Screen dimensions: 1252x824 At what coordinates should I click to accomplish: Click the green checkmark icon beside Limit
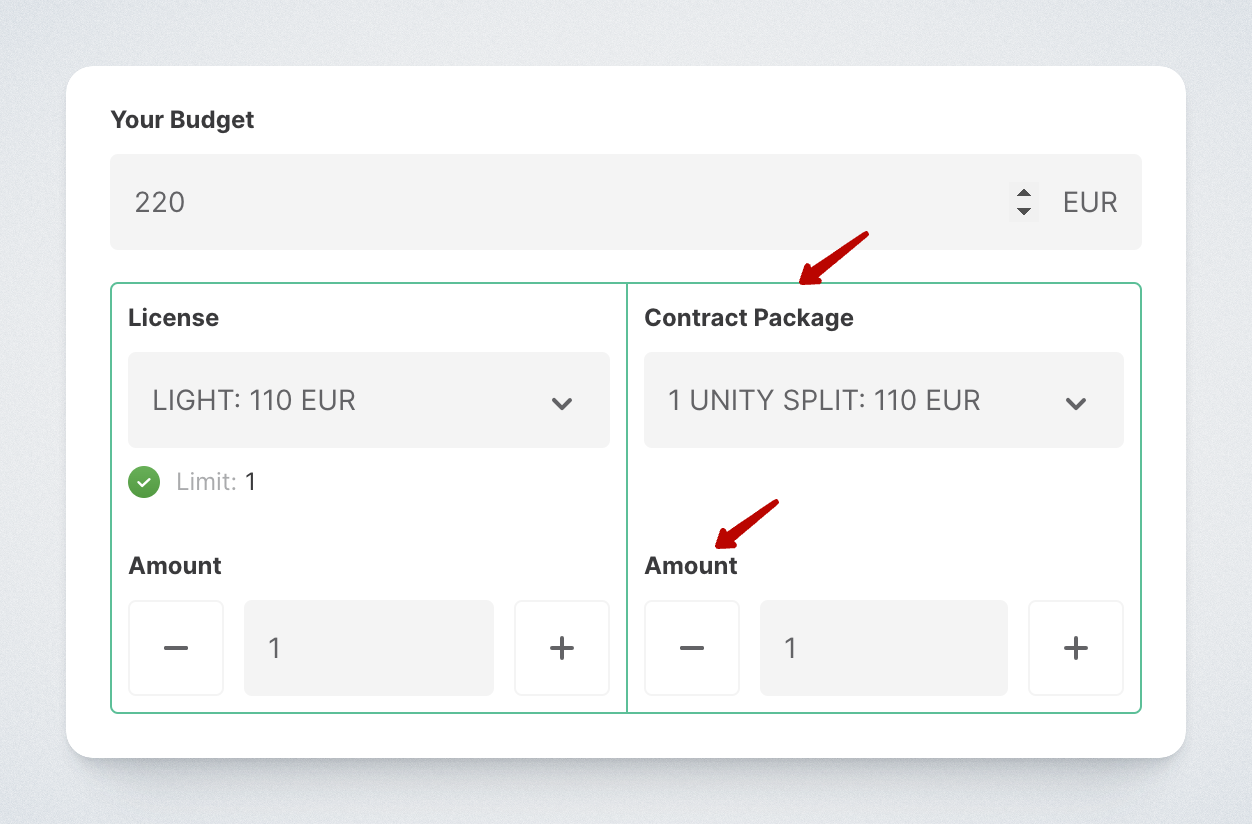(144, 482)
